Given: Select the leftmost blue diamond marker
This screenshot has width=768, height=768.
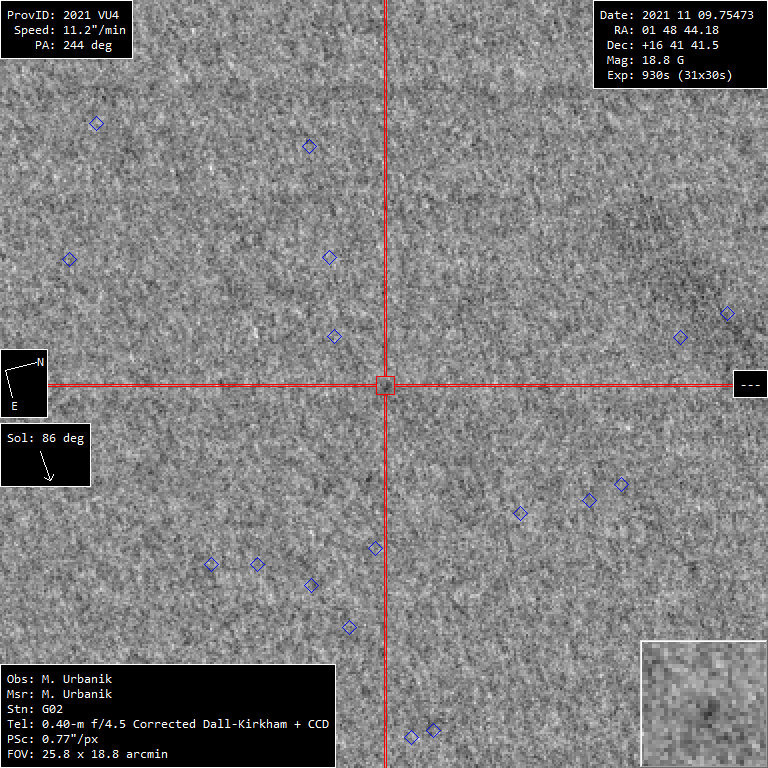Looking at the screenshot, I should click(x=70, y=259).
